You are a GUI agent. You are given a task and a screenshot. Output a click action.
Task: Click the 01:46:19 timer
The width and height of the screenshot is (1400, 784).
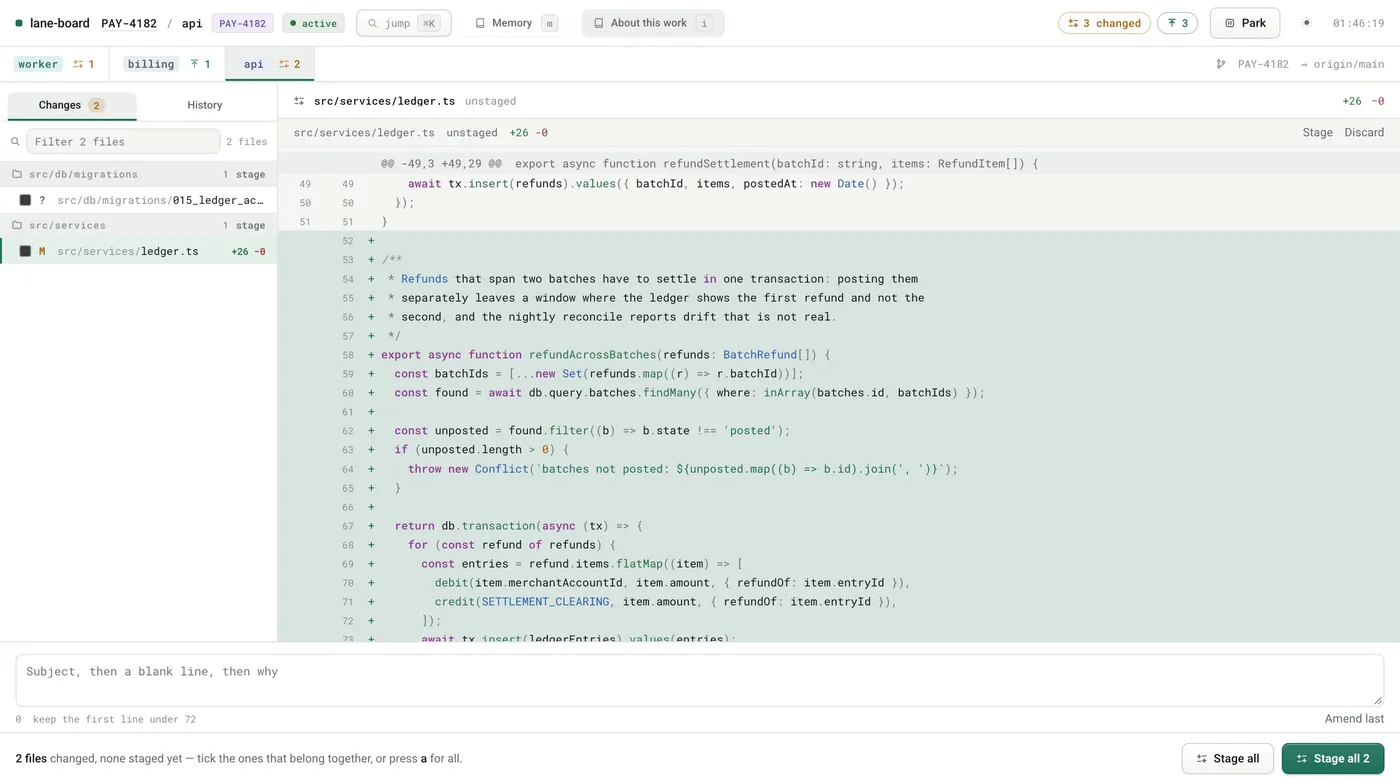coord(1358,23)
